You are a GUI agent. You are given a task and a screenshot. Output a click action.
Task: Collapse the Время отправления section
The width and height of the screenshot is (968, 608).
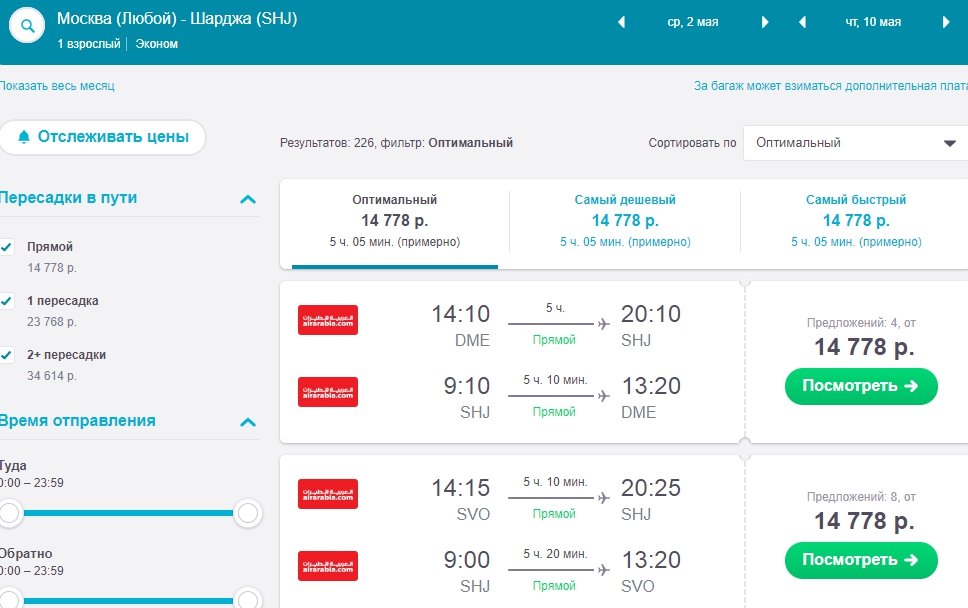[x=248, y=422]
